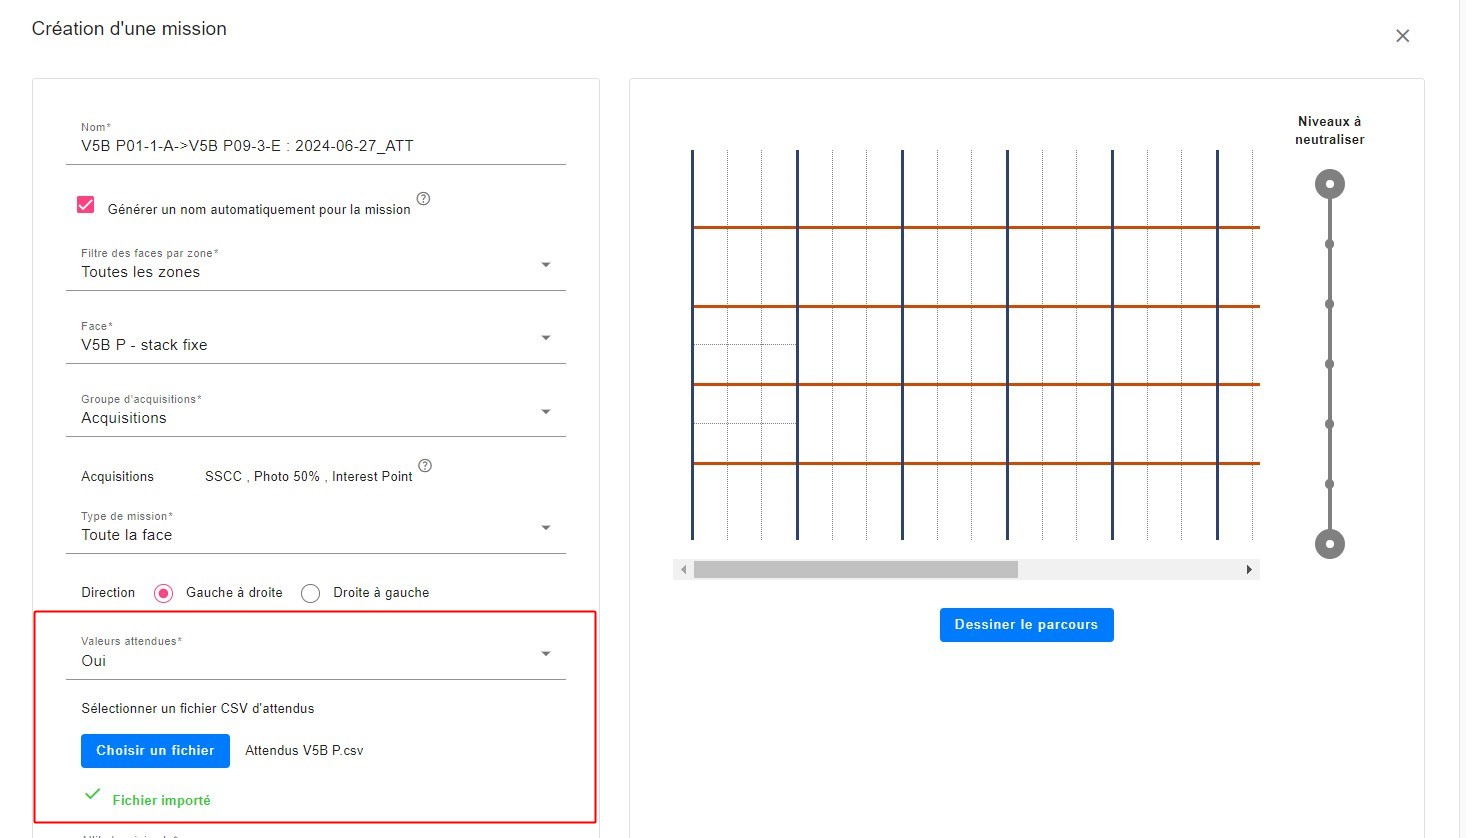Close the mission creation dialog
Viewport: 1466px width, 838px height.
pyautogui.click(x=1402, y=36)
